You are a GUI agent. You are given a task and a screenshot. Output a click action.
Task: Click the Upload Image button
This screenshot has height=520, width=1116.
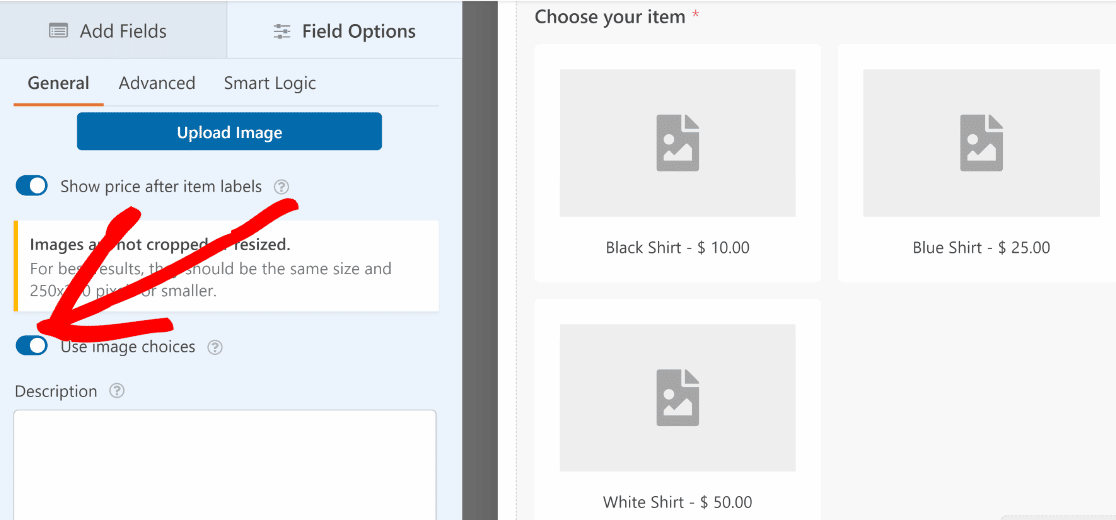(229, 132)
